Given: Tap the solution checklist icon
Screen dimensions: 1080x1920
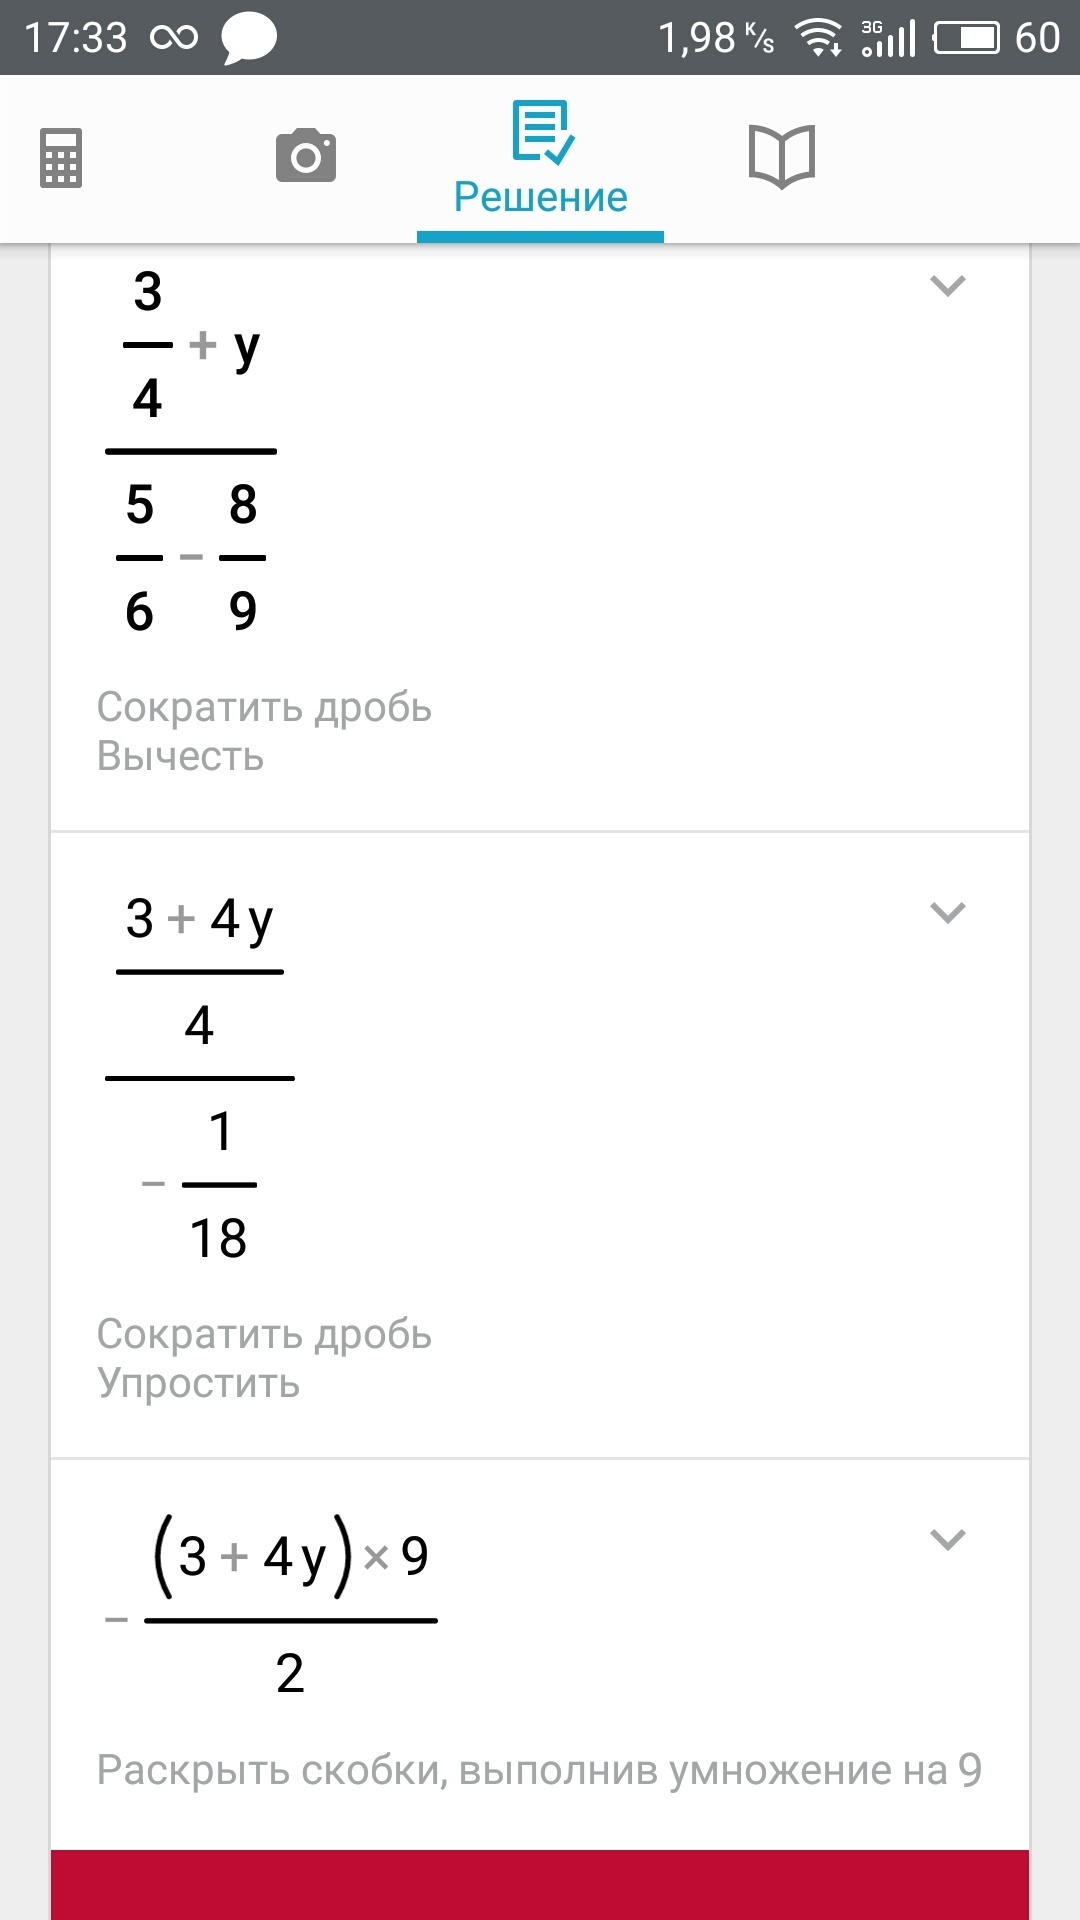Looking at the screenshot, I should 541,131.
